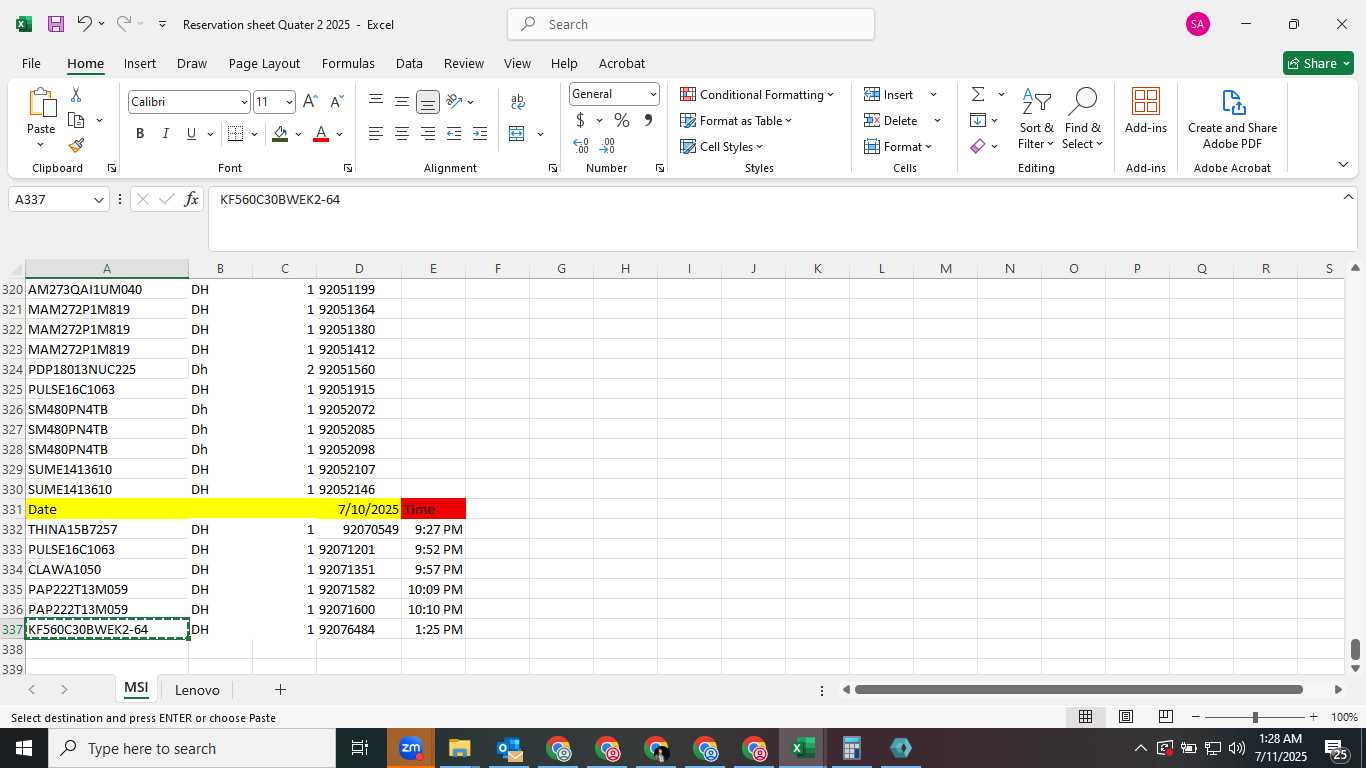Align text to the right
Viewport: 1366px width, 768px height.
[428, 134]
